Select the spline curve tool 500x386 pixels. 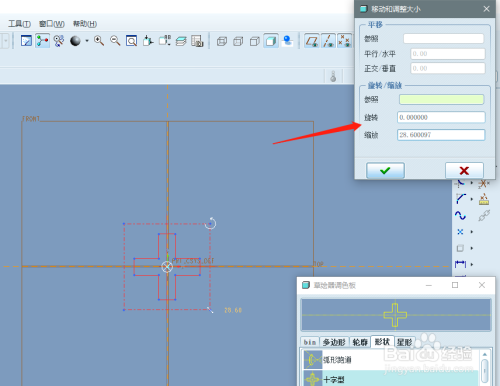(460, 215)
